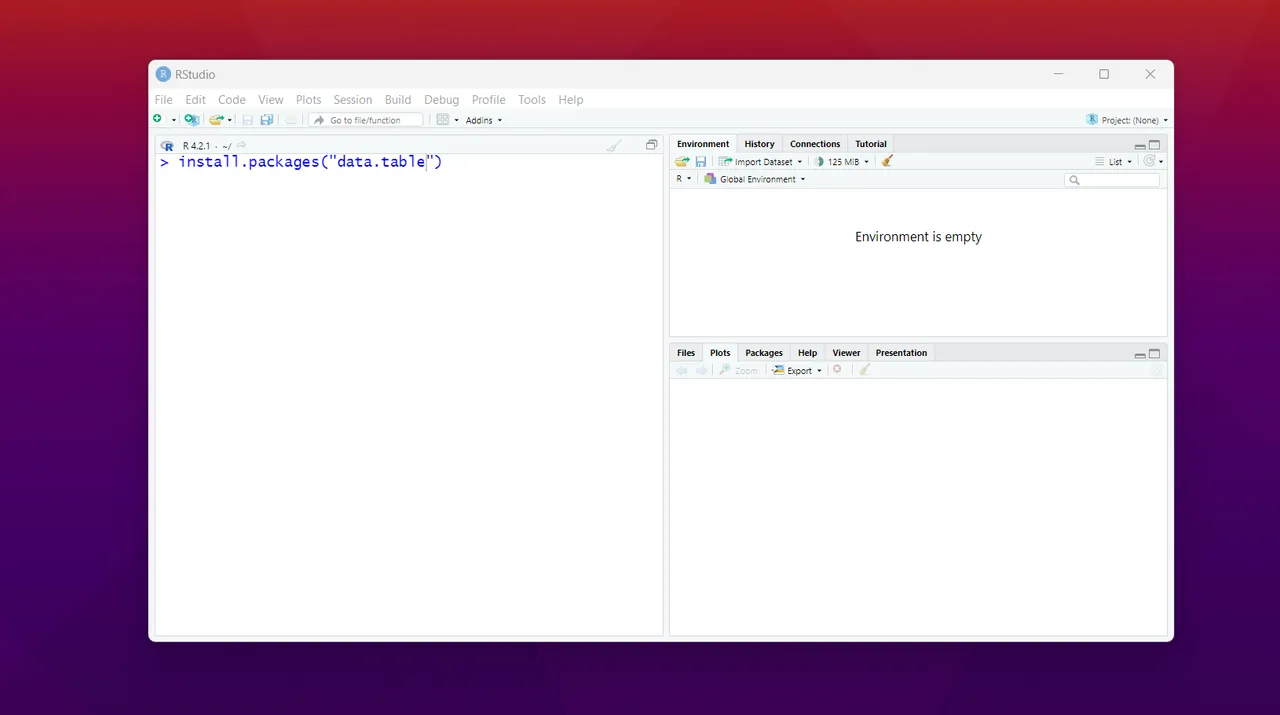1280x715 pixels.
Task: Open the Profile menu
Action: (489, 100)
